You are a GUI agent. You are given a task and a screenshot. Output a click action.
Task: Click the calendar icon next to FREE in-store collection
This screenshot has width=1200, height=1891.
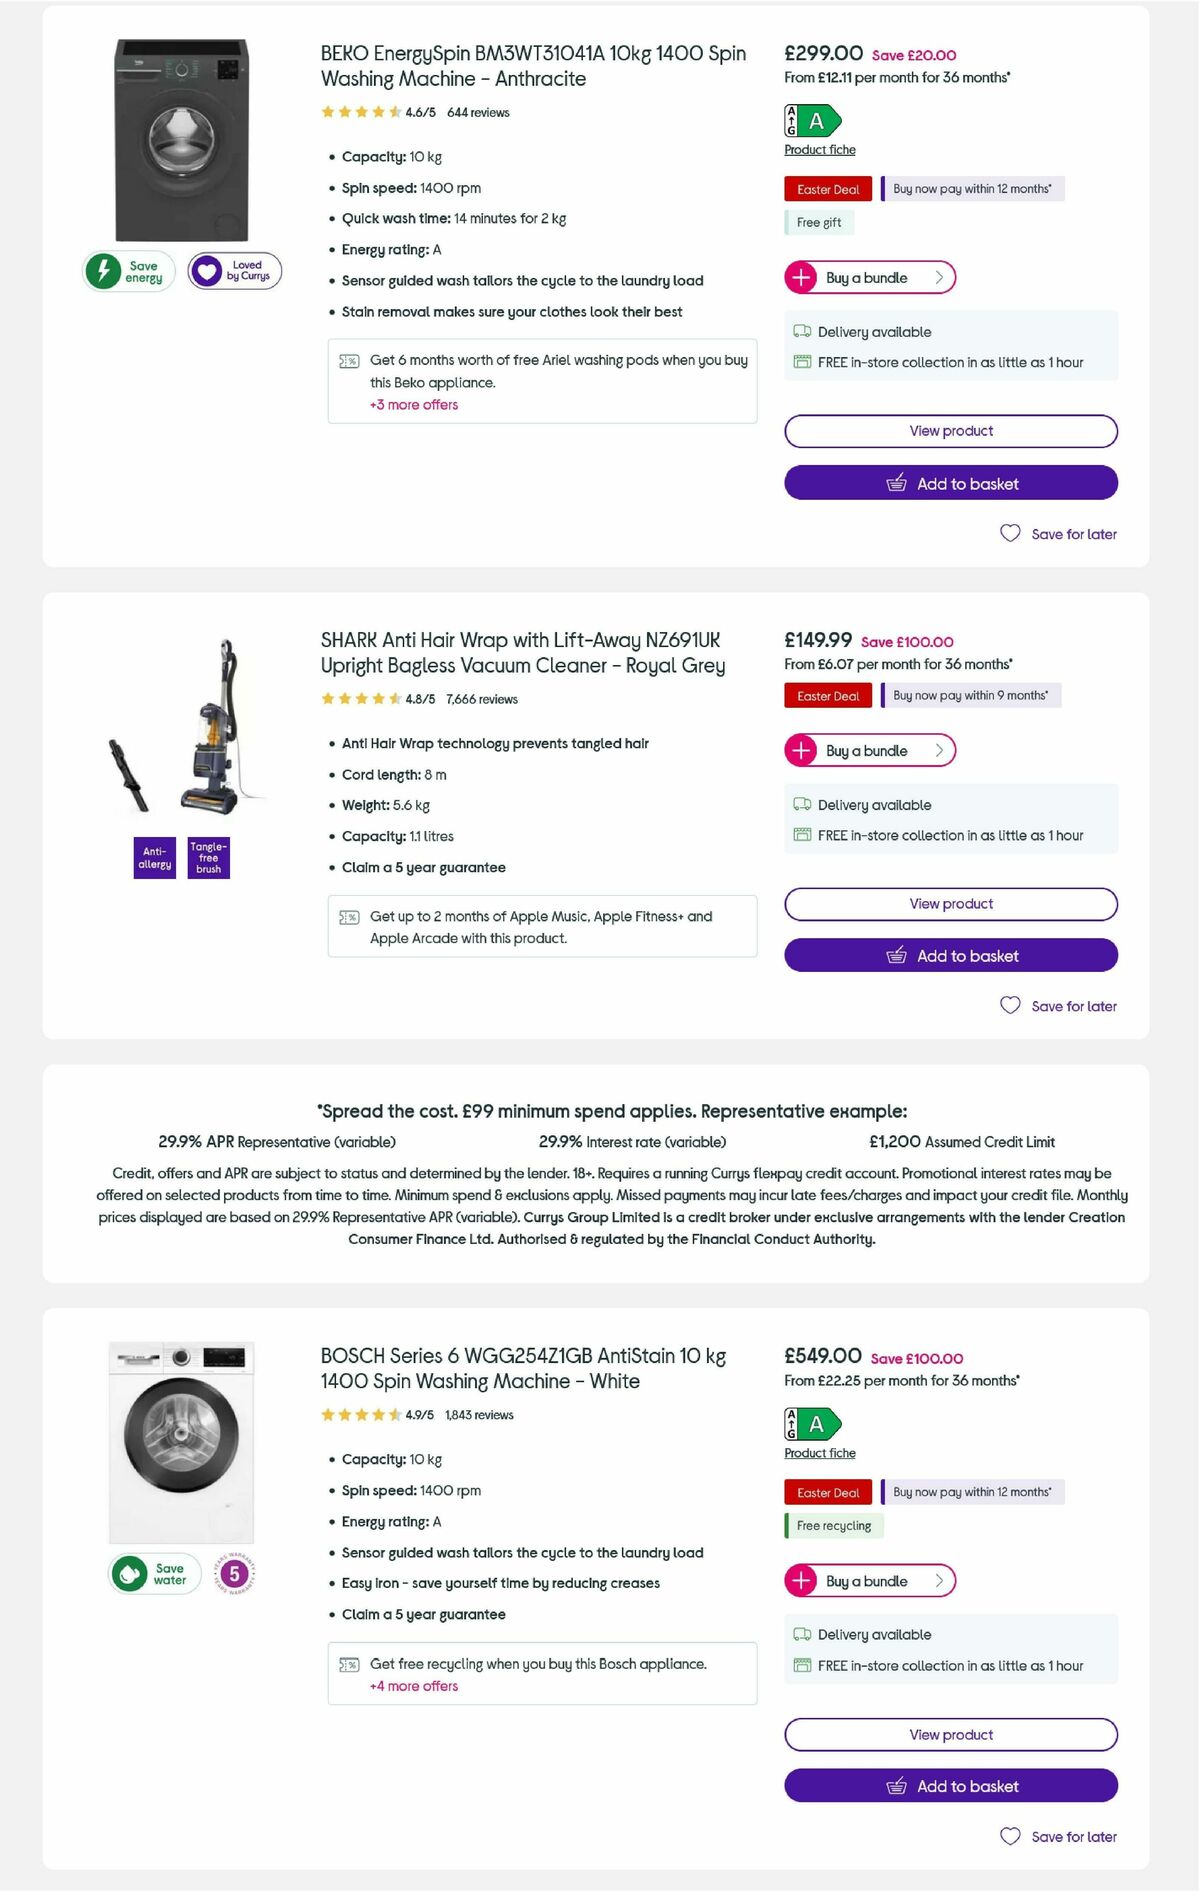click(x=801, y=362)
